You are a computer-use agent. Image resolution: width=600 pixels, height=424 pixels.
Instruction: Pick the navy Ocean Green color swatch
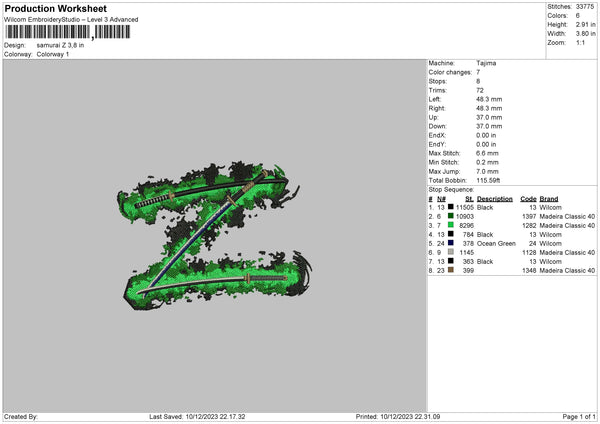[x=451, y=243]
